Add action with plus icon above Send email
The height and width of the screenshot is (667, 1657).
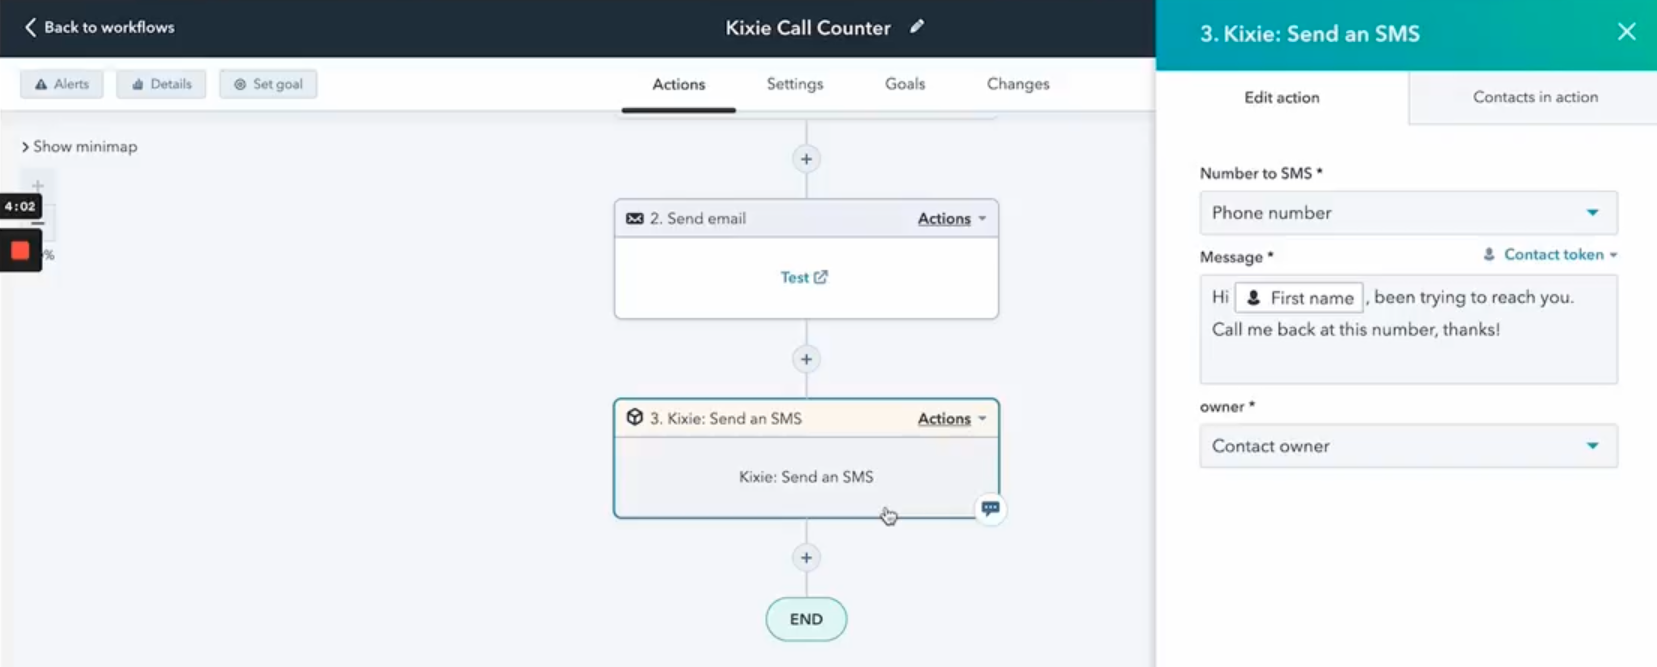806,159
